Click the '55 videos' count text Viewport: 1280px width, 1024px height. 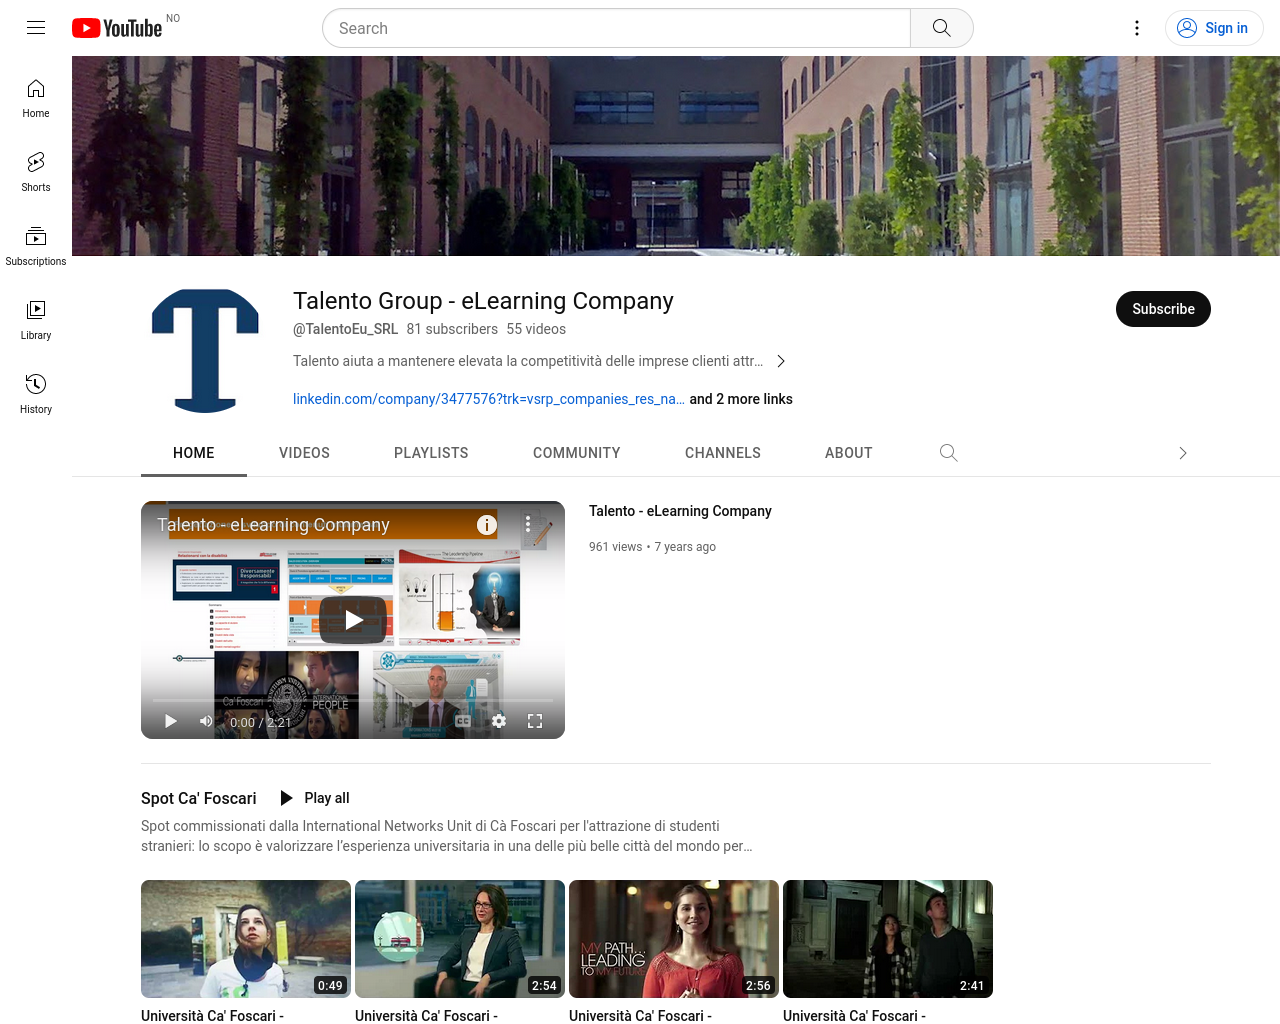click(x=536, y=329)
